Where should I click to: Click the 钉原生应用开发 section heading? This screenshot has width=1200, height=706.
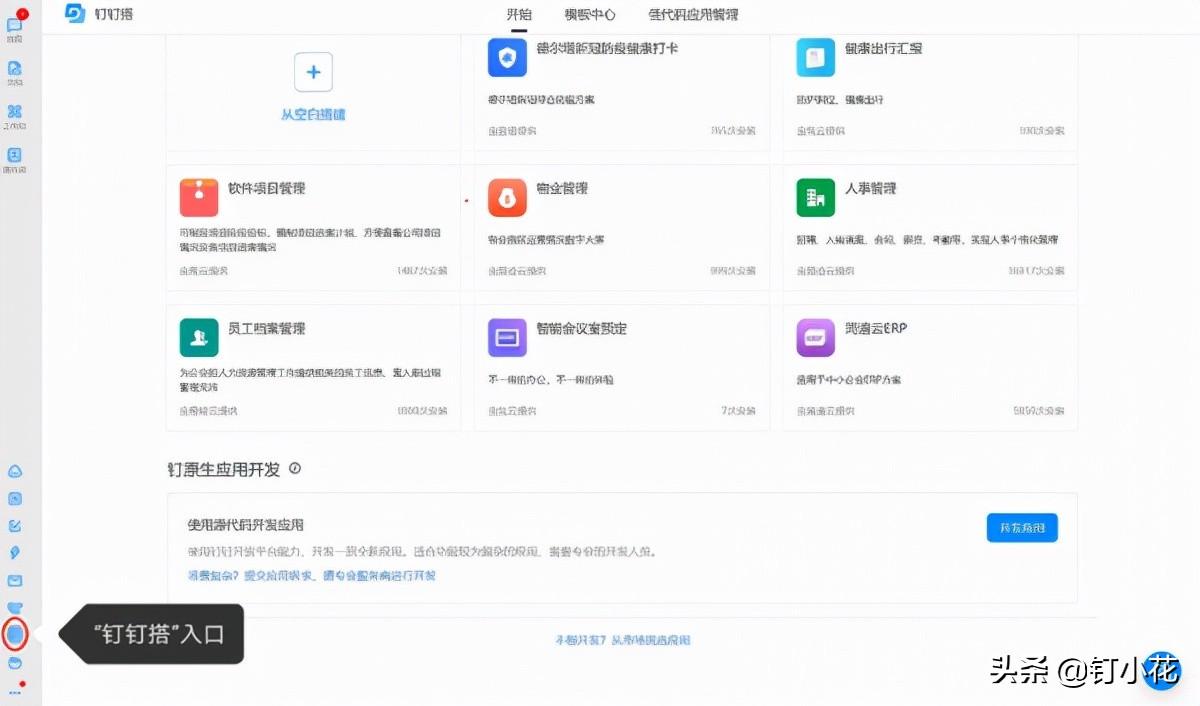point(224,469)
